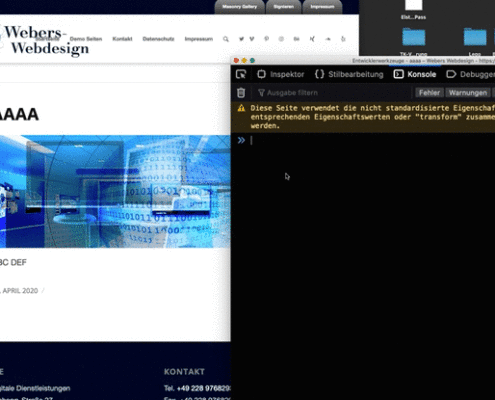Visit the Twitter social icon

(x=241, y=39)
